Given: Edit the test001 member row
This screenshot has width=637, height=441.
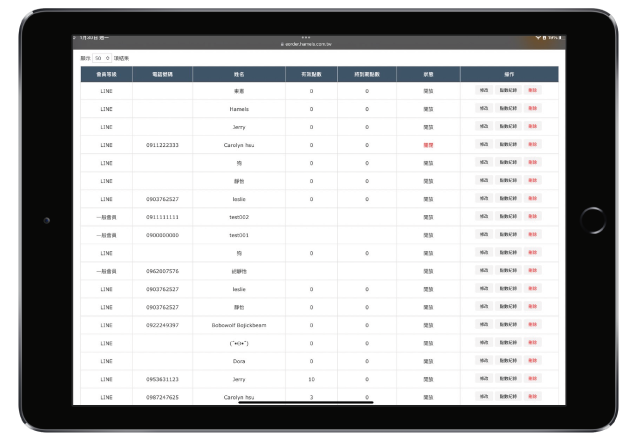Looking at the screenshot, I should [x=484, y=234].
